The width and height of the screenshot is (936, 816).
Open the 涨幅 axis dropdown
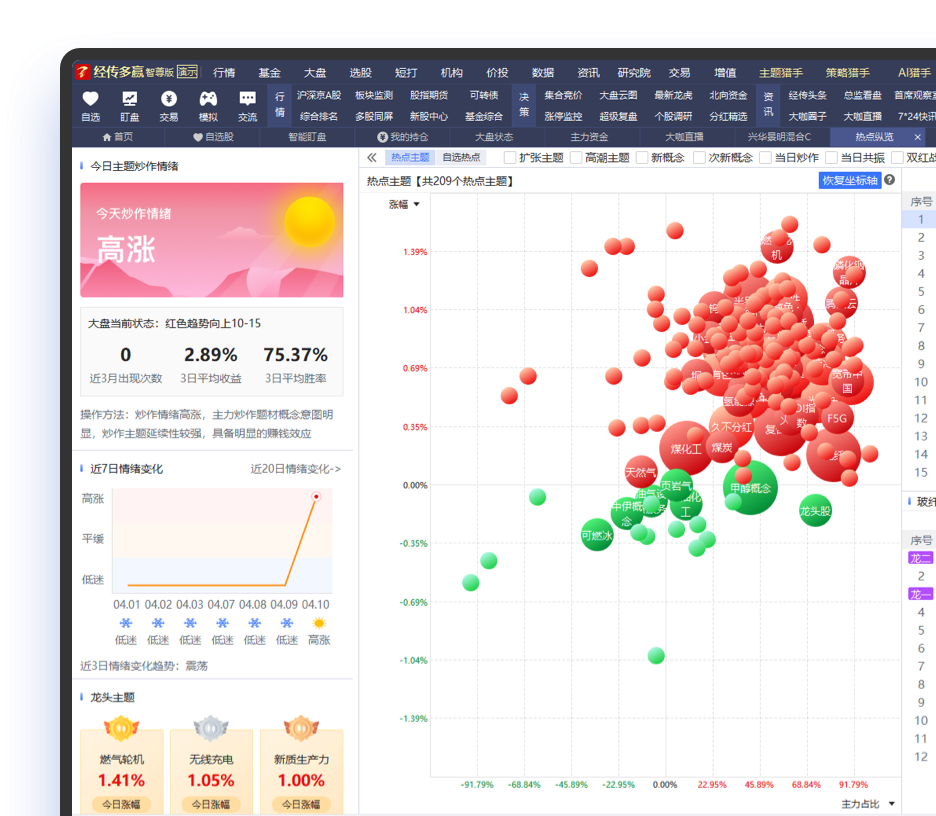click(404, 205)
